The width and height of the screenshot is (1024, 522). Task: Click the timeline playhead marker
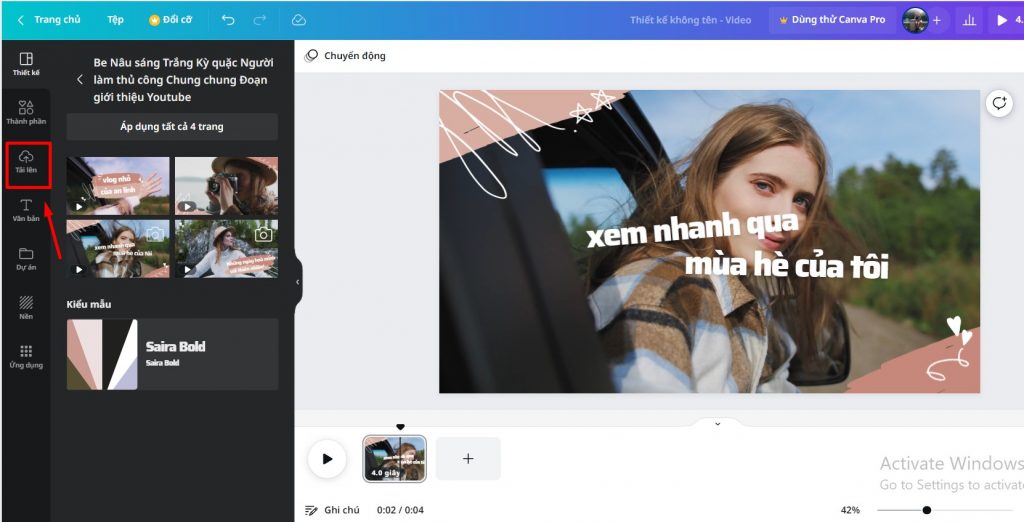click(x=400, y=427)
